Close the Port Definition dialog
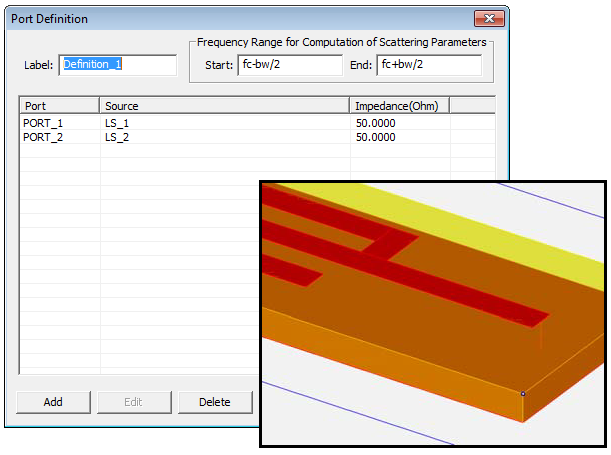 [487, 19]
